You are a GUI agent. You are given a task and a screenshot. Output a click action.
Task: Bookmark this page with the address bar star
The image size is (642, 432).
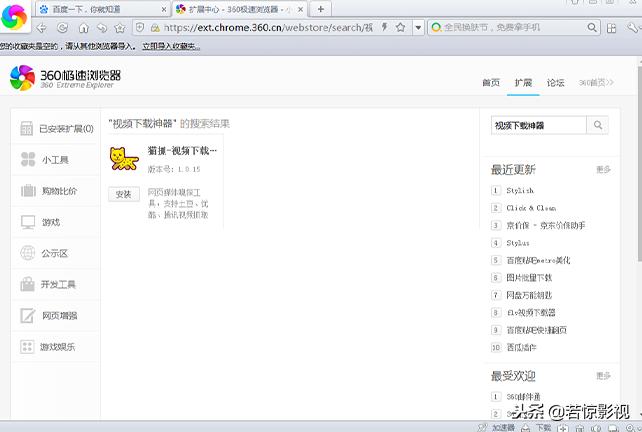coord(400,27)
